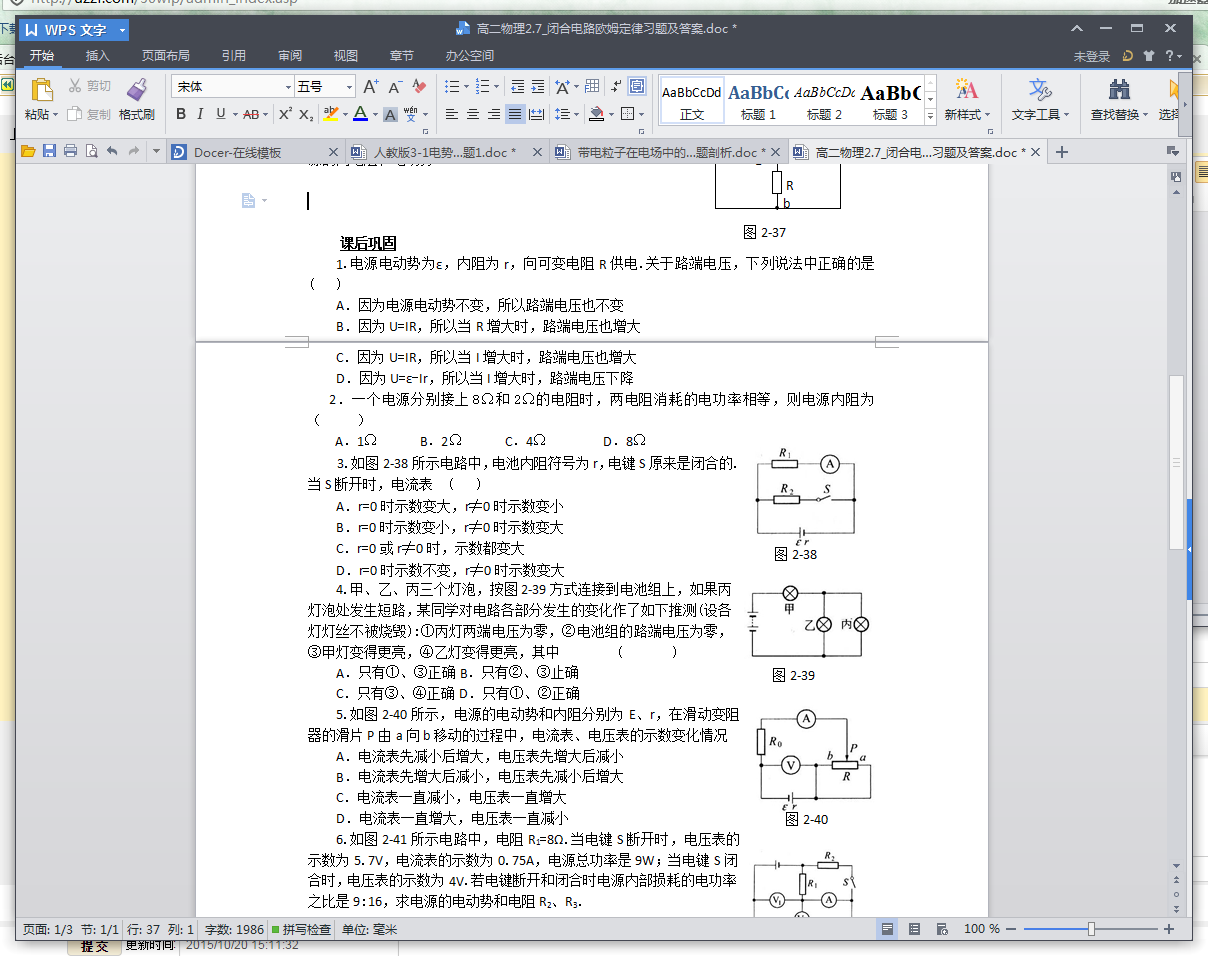
Task: Click the 未登录 (not logged in) link
Action: (x=1092, y=56)
